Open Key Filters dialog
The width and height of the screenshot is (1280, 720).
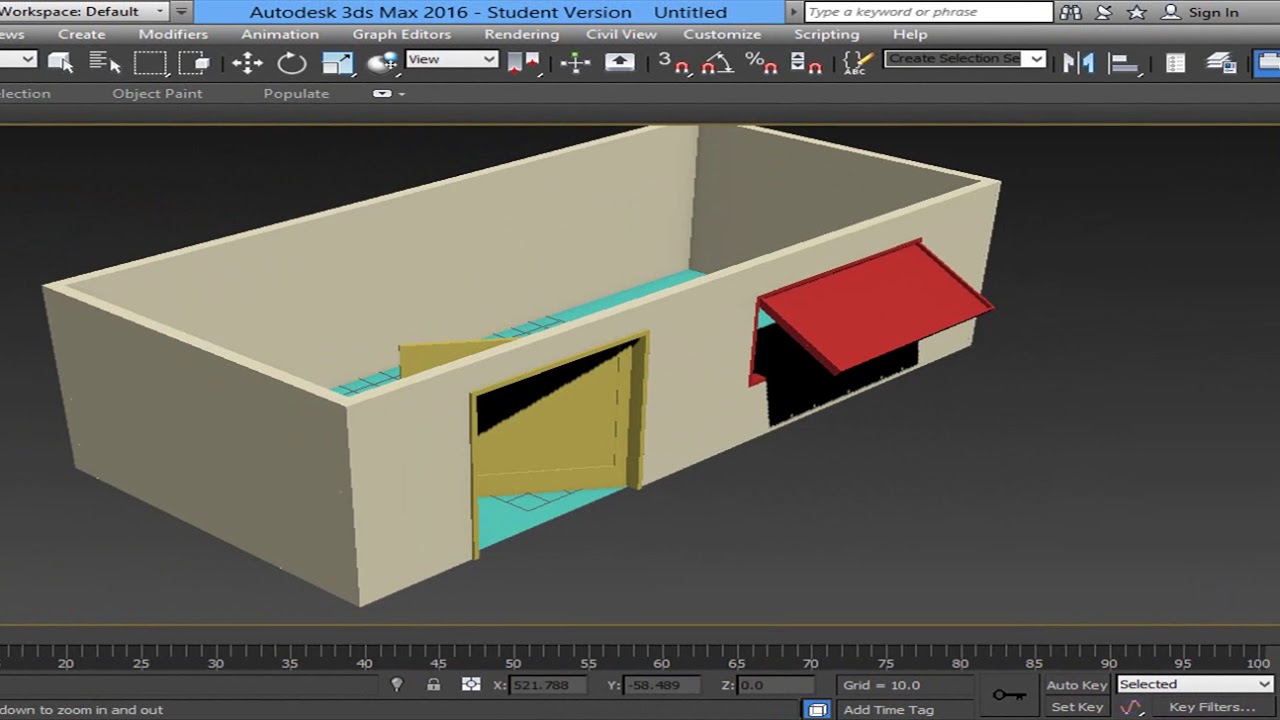coord(1212,707)
